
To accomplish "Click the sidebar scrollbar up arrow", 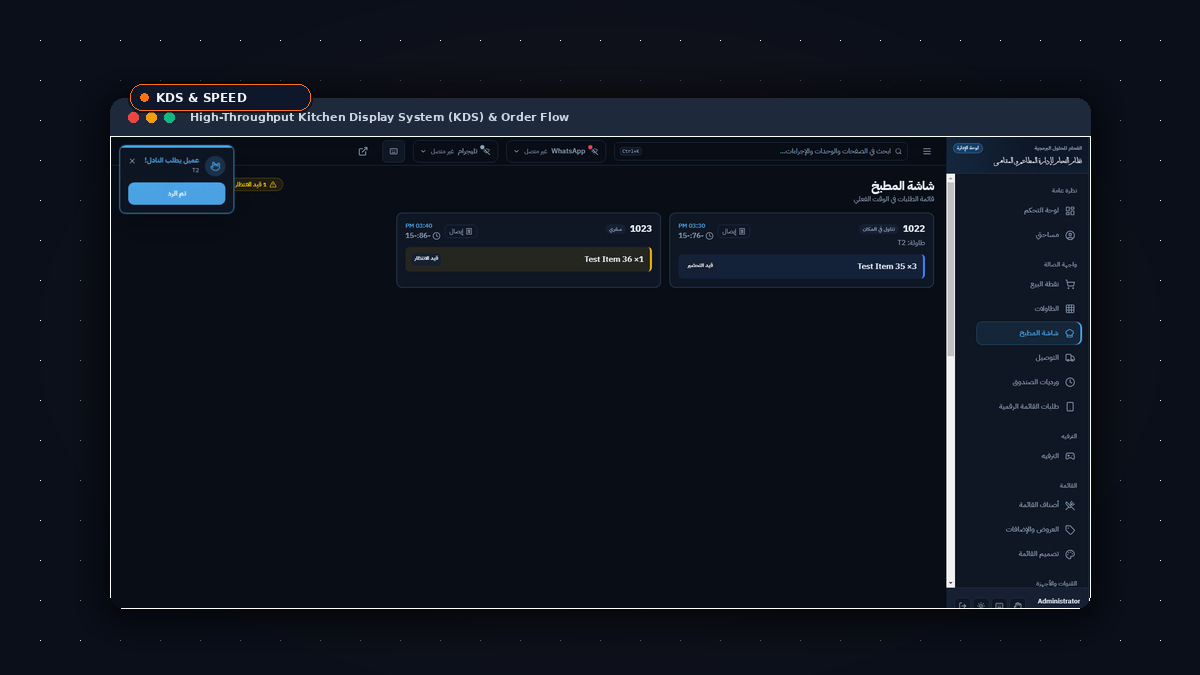I will 951,178.
